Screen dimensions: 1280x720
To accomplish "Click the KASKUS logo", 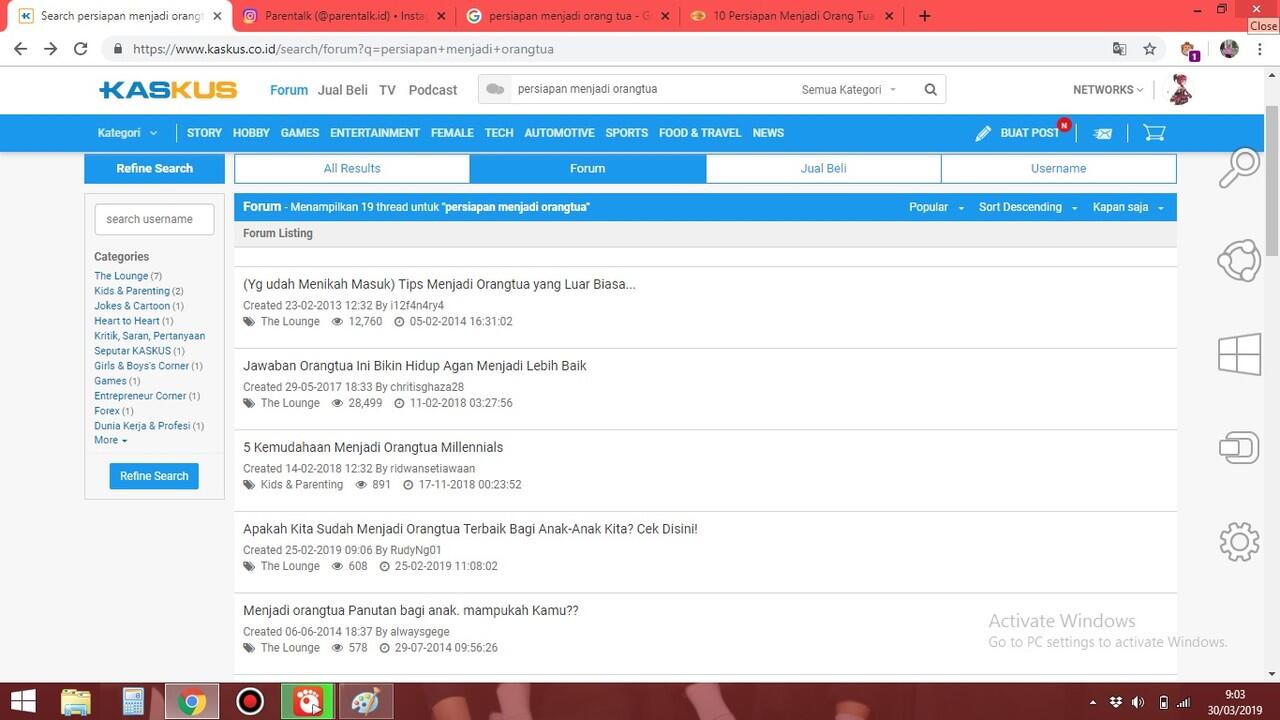I will pyautogui.click(x=168, y=90).
